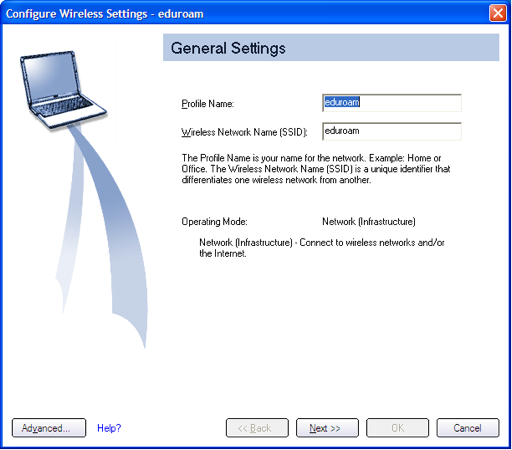Viewport: 512px width, 450px height.
Task: Click the Wireless Network Name (SSID) label
Action: tap(244, 132)
